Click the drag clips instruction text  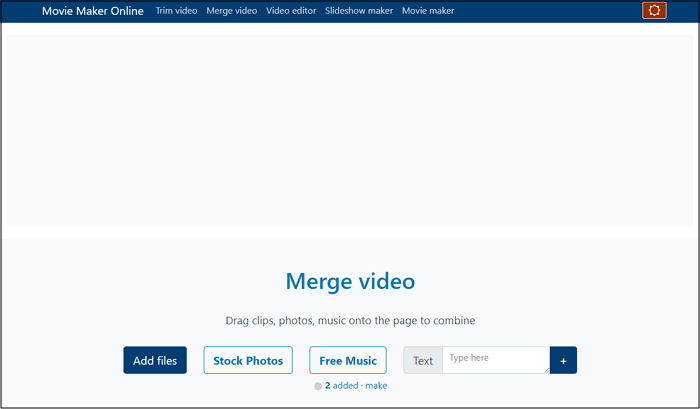point(350,321)
